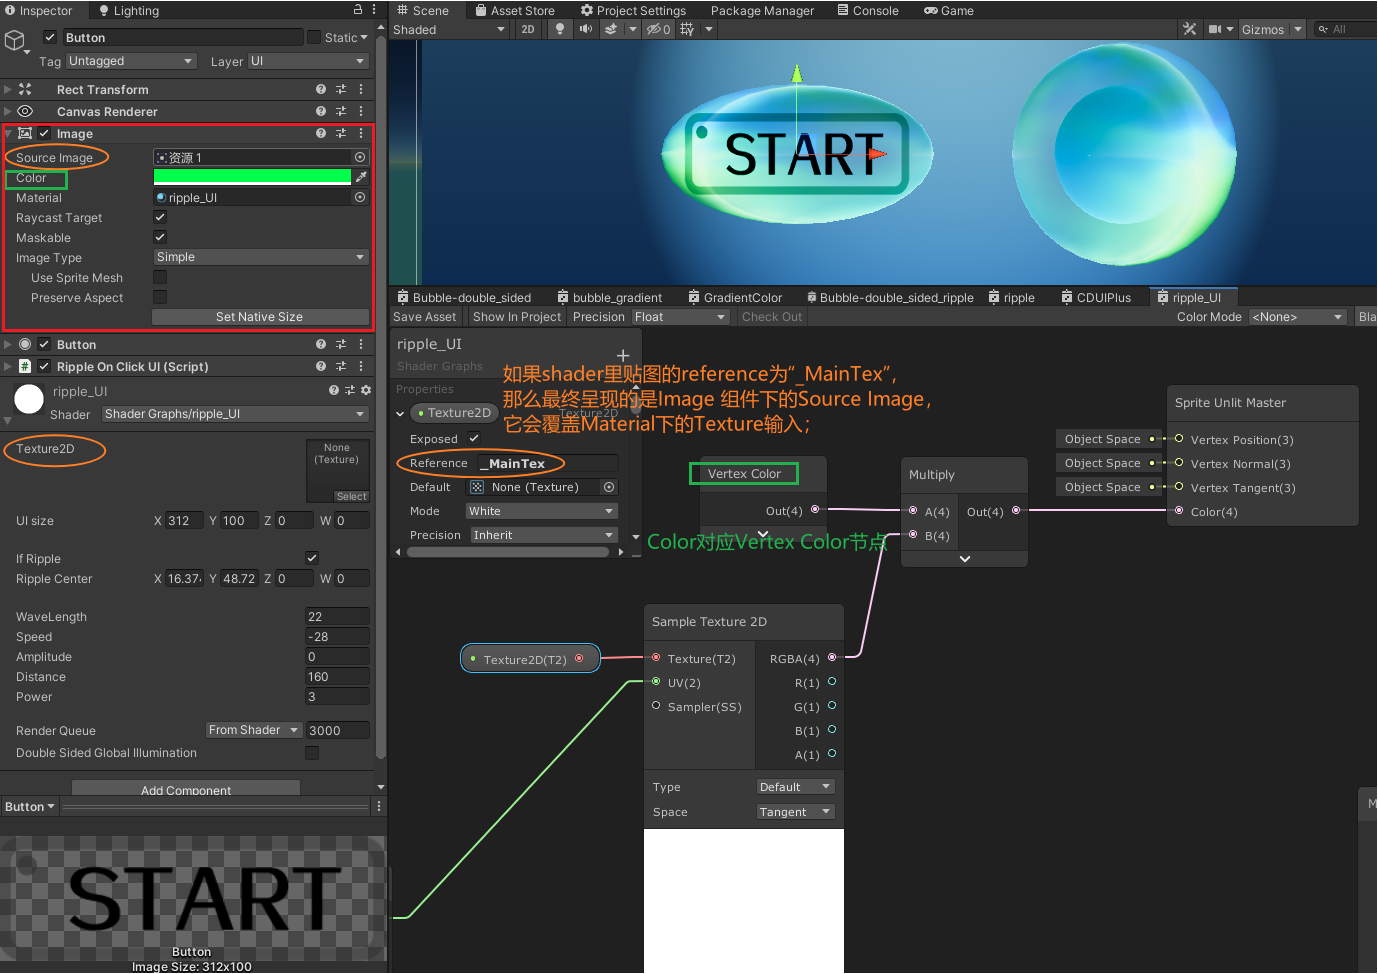Click the Set Native Size button
The image size is (1378, 974).
(x=260, y=317)
